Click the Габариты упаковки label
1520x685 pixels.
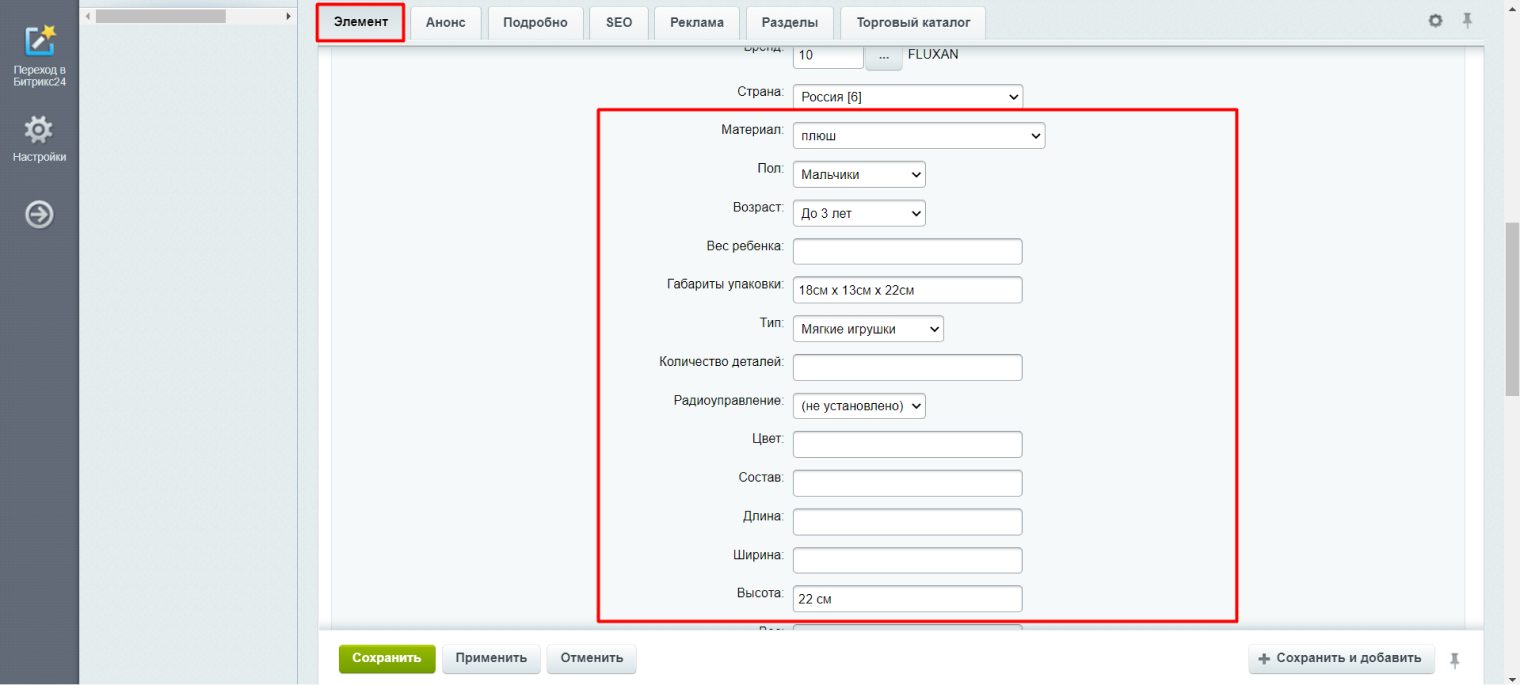click(726, 284)
